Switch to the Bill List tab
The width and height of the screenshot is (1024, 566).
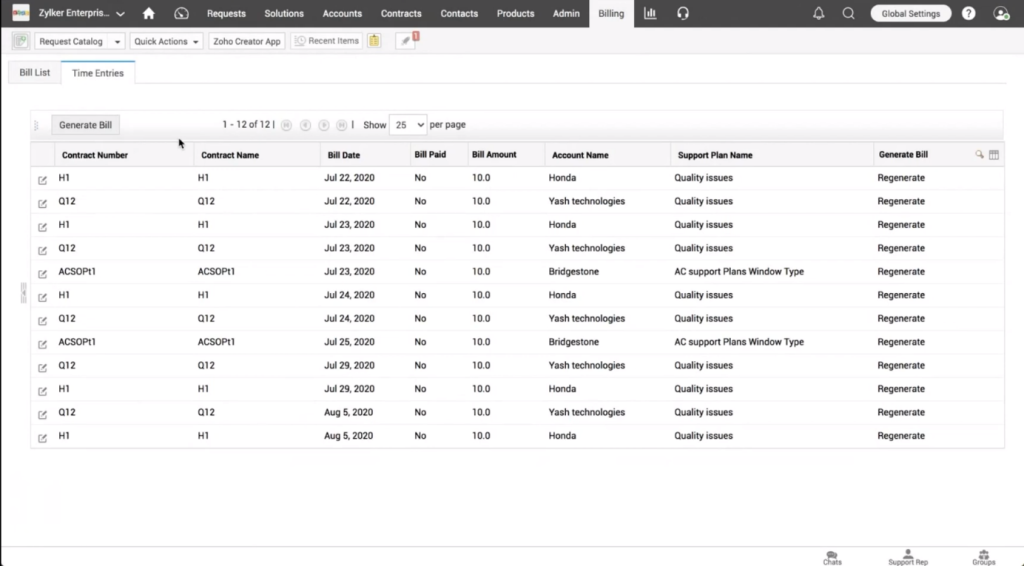(35, 73)
